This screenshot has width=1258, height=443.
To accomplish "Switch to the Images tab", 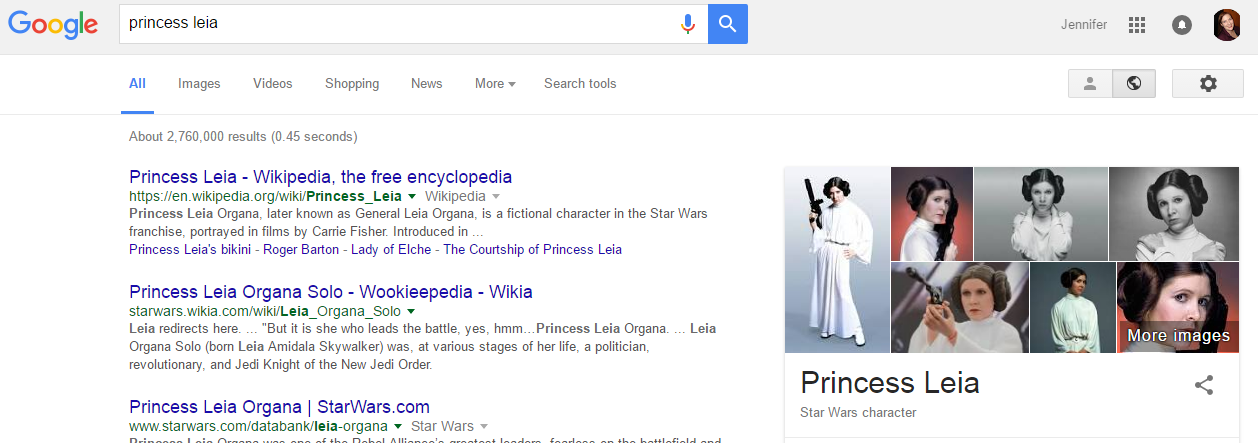I will 199,84.
